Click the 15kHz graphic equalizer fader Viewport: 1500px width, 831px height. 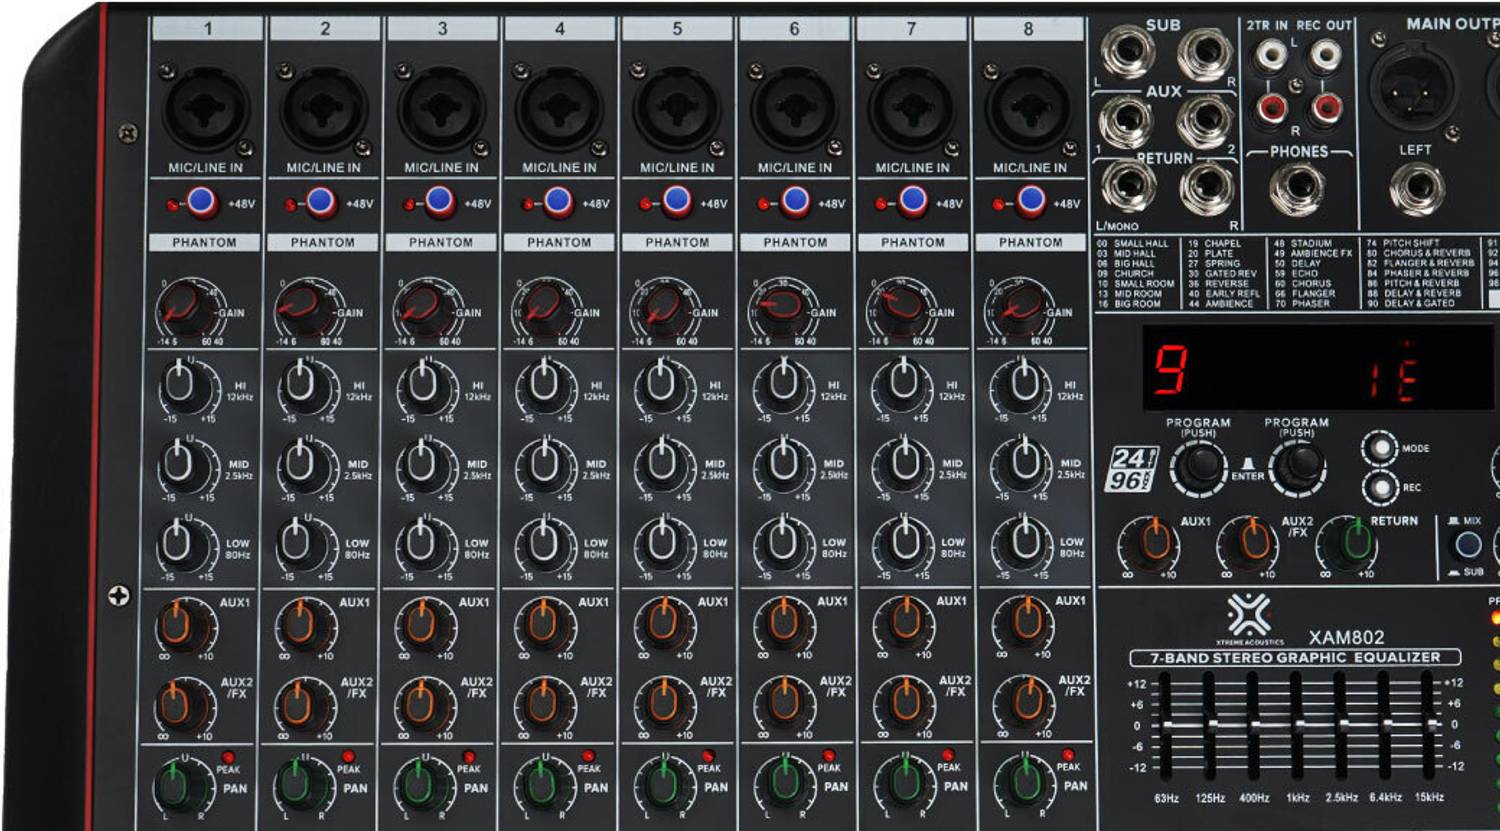click(x=1429, y=726)
